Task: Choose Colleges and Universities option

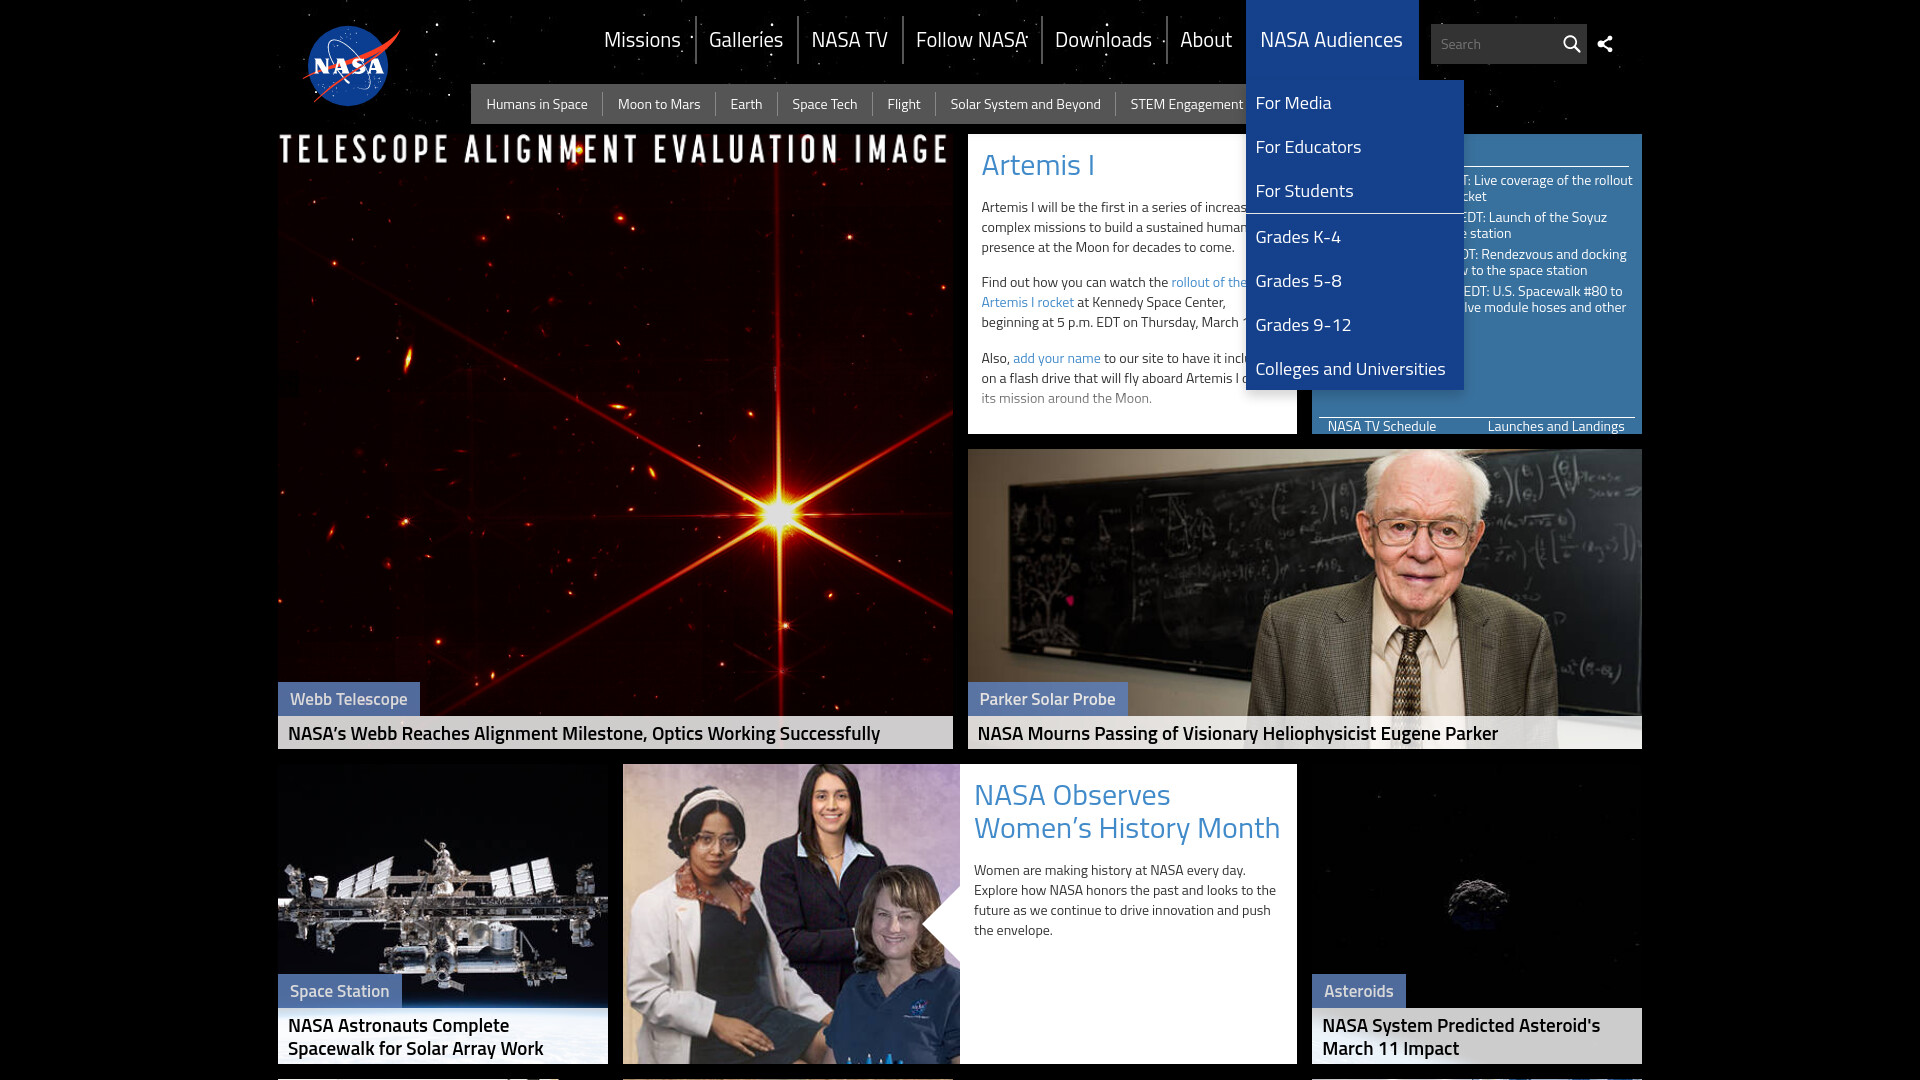Action: [1354, 369]
